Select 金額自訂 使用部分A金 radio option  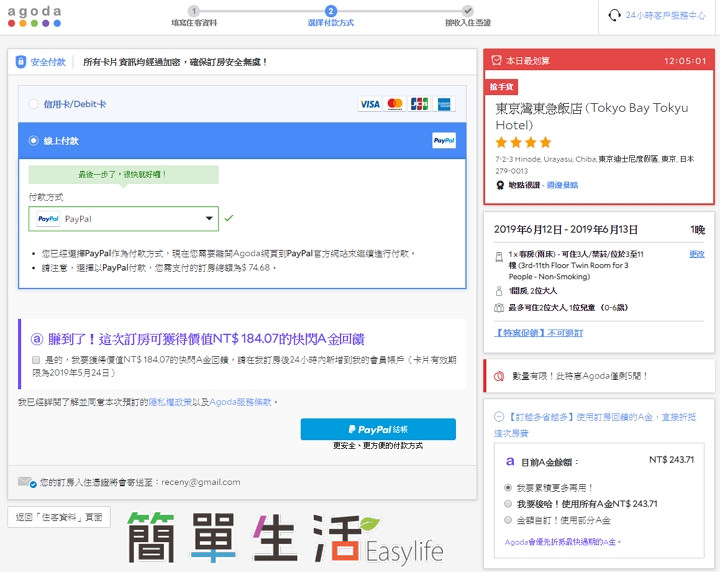(x=508, y=520)
